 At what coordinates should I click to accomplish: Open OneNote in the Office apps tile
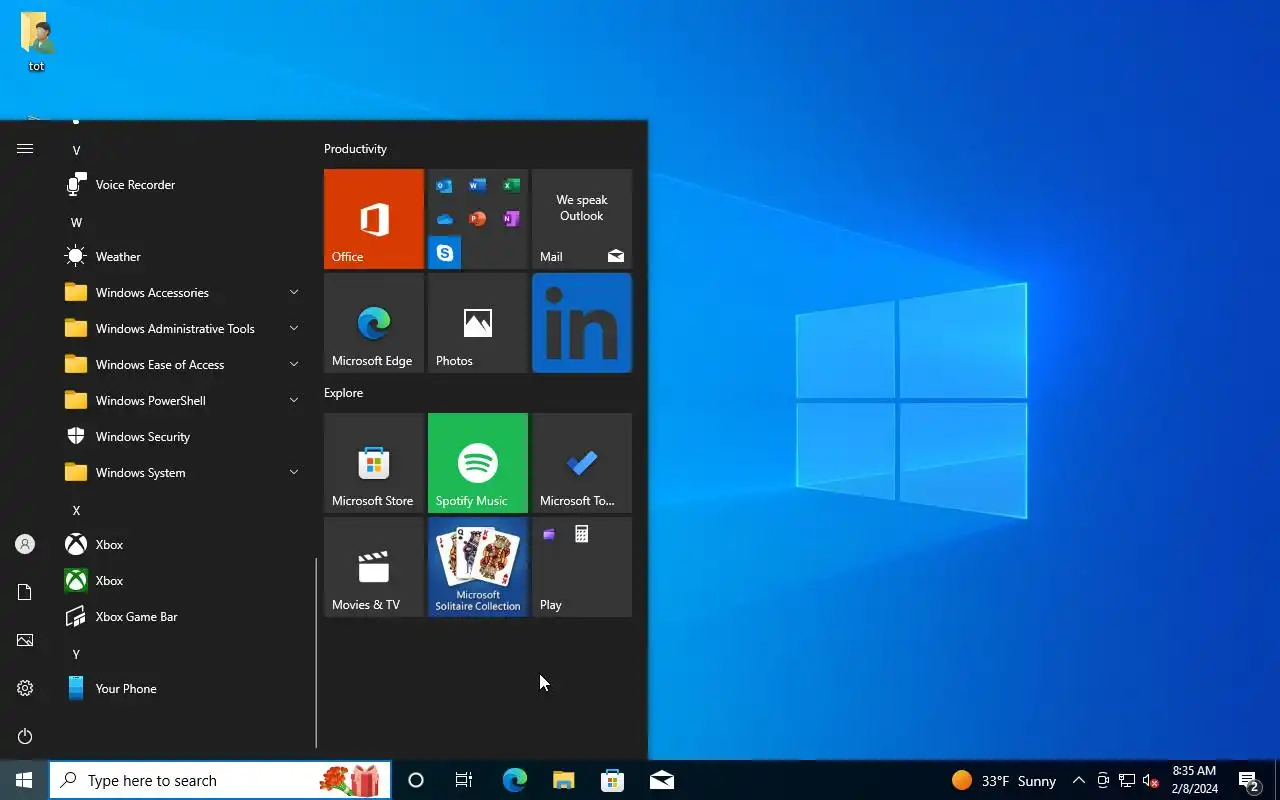511,219
